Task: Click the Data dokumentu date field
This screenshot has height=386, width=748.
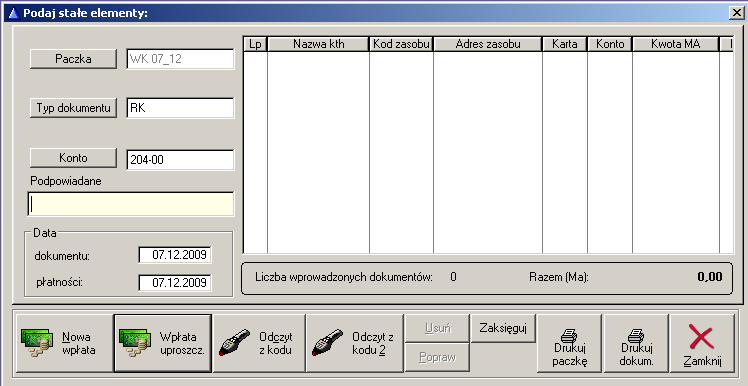Action: tap(175, 255)
